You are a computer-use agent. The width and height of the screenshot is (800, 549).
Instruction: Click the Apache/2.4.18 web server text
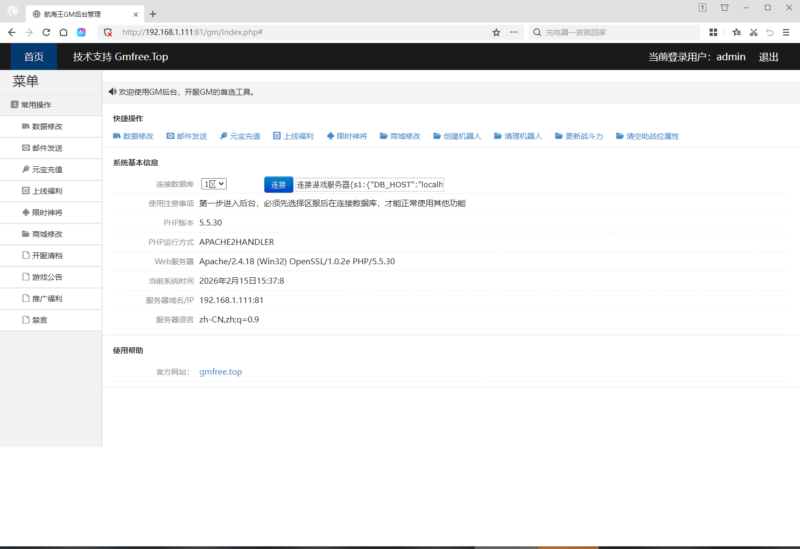[x=297, y=261]
